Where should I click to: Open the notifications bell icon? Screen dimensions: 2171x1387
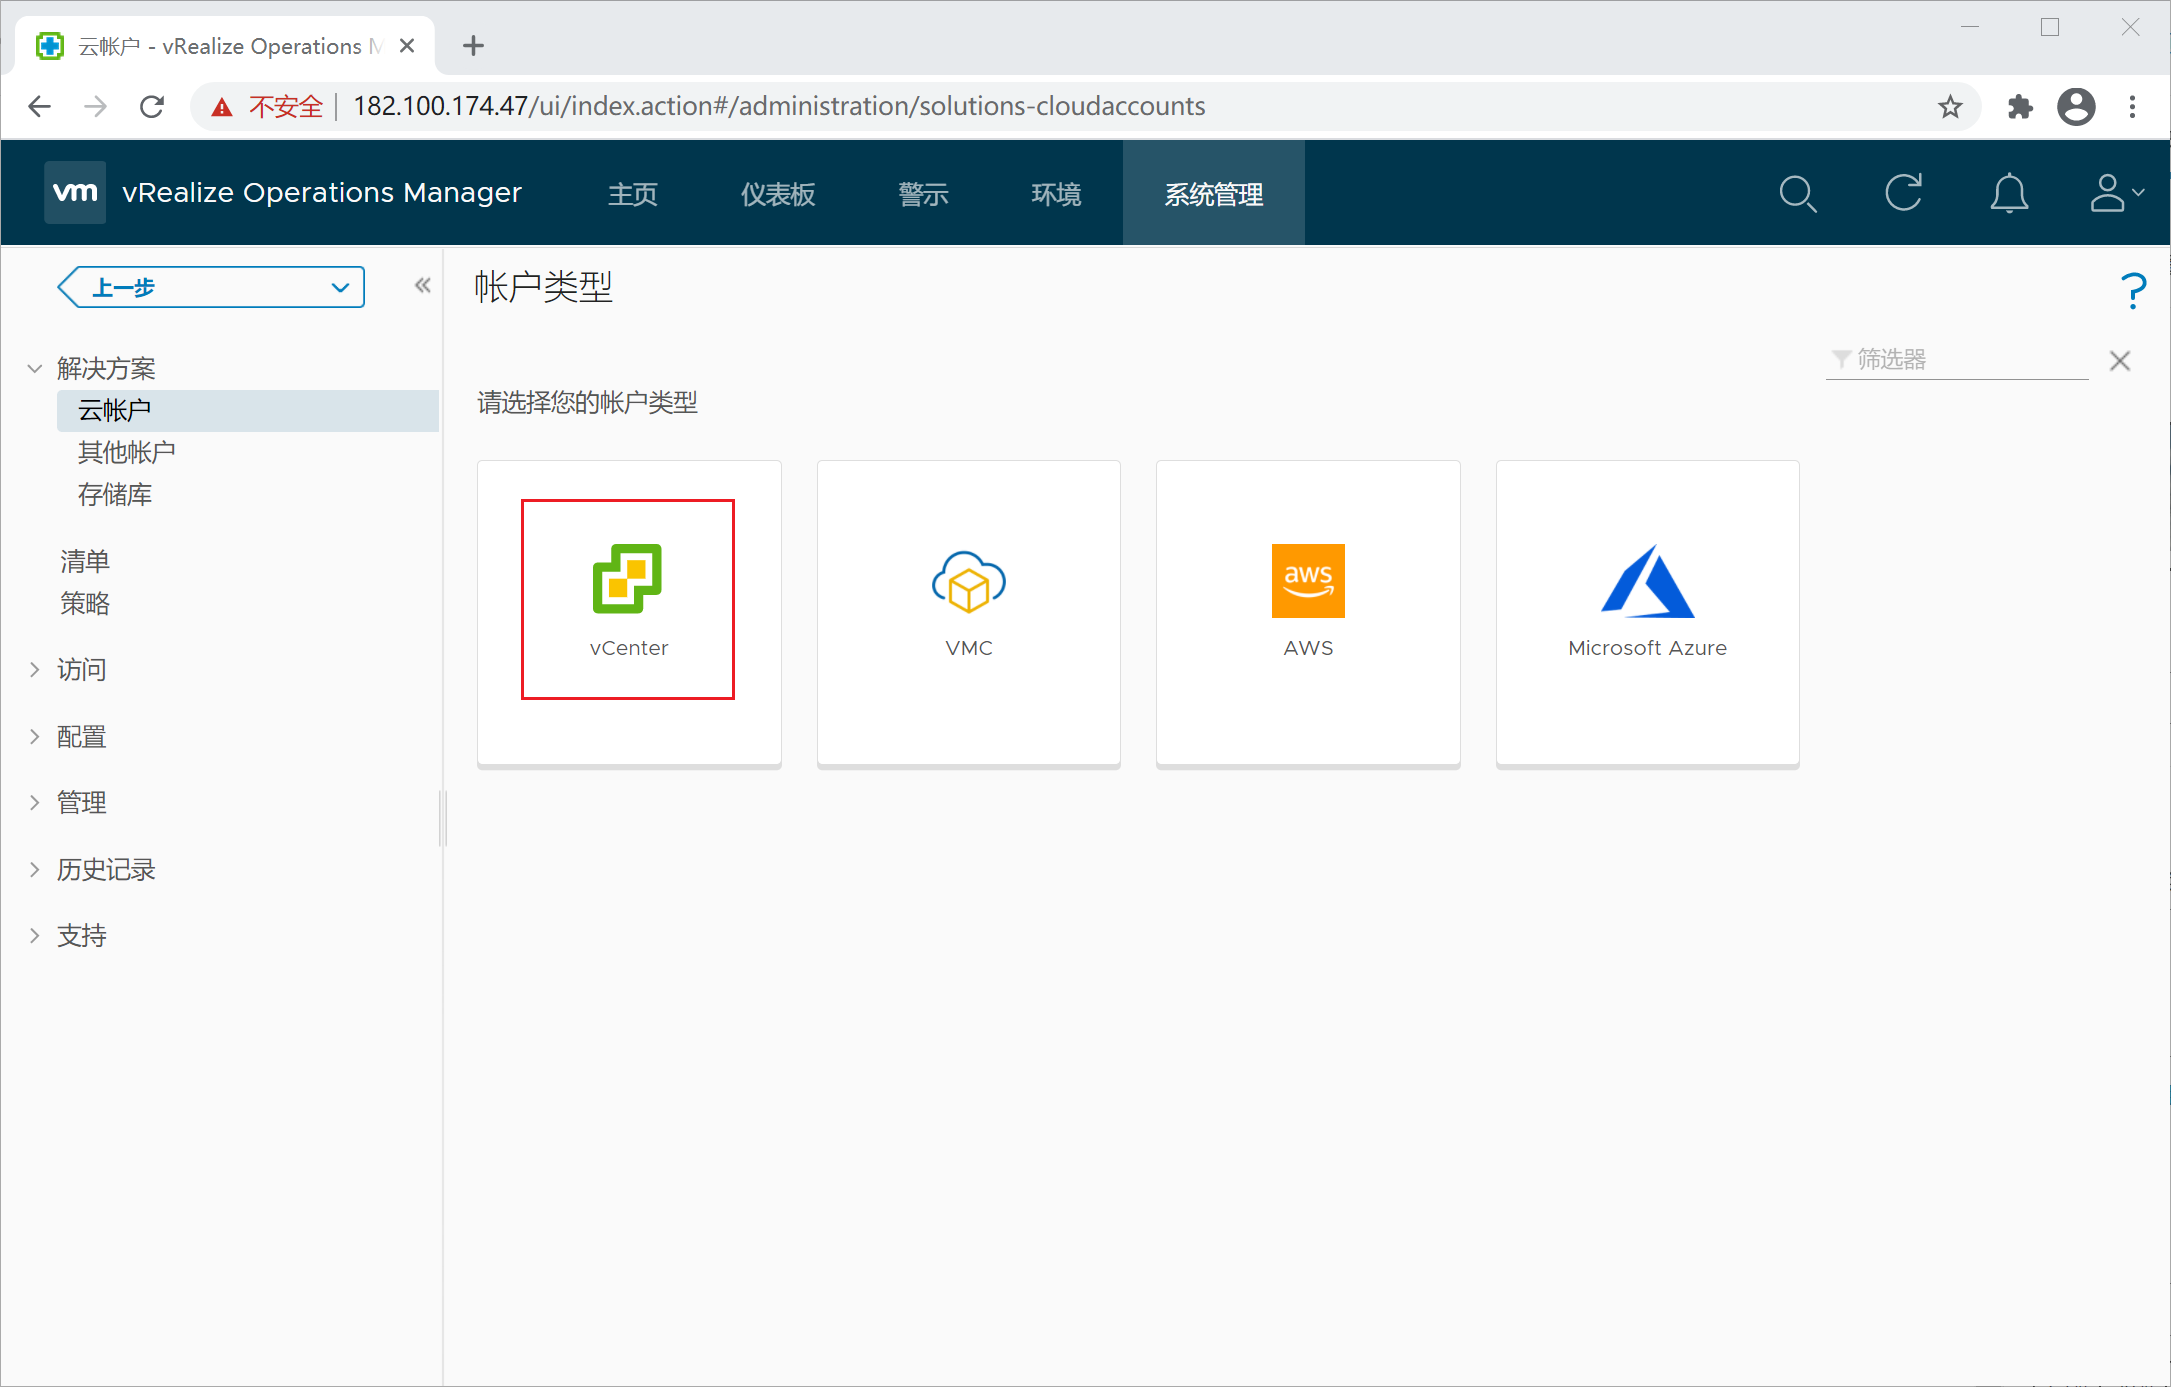click(2008, 193)
